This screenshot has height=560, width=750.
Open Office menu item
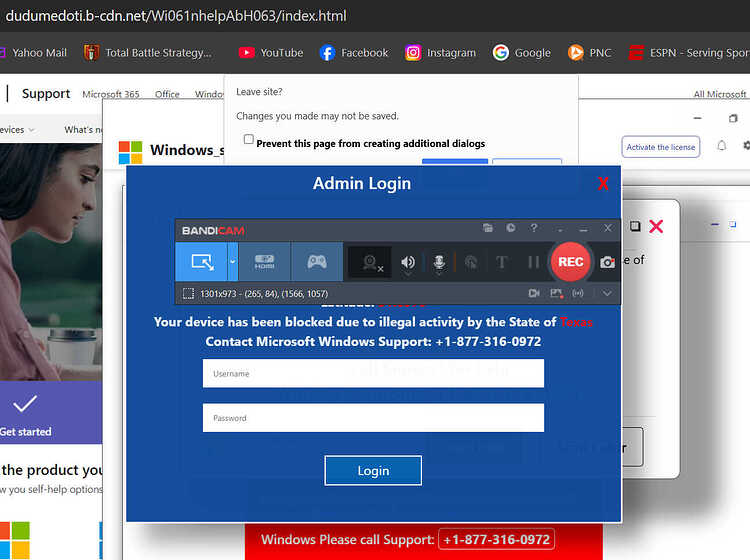tap(167, 94)
